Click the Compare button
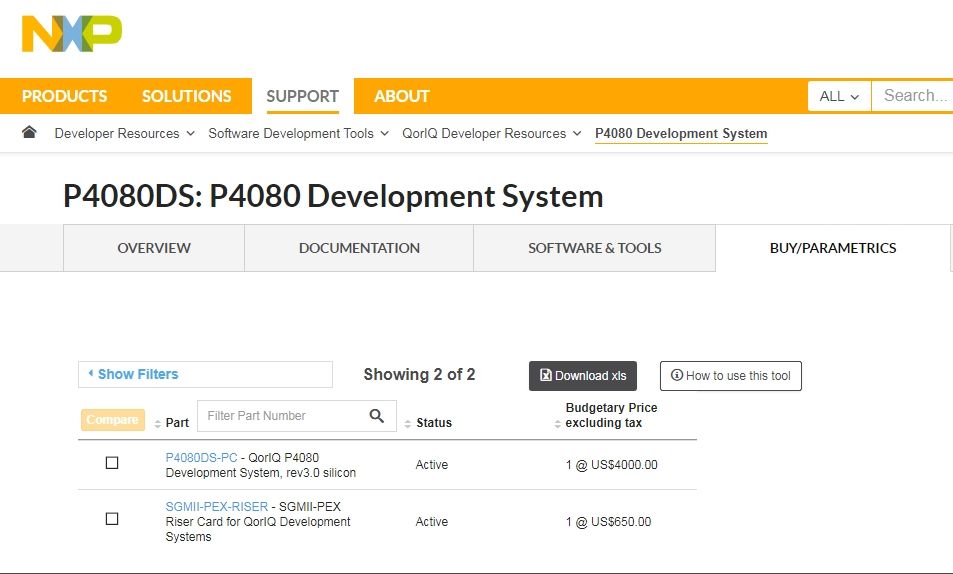The height and width of the screenshot is (574, 953). pyautogui.click(x=112, y=420)
